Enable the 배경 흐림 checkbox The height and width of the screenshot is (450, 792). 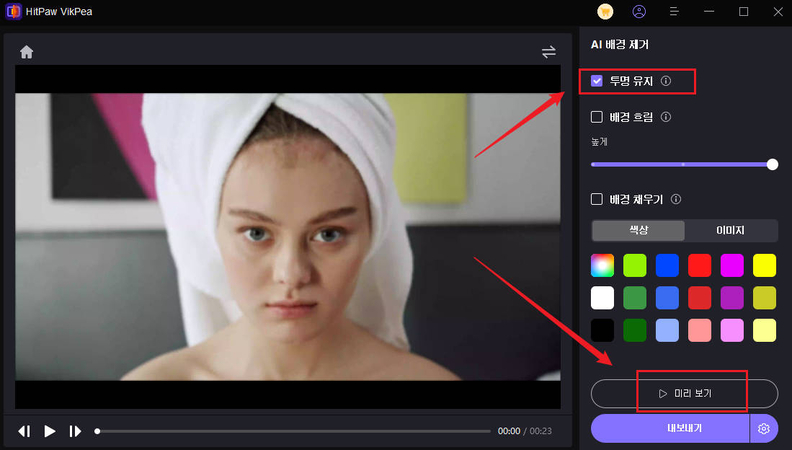[x=597, y=117]
